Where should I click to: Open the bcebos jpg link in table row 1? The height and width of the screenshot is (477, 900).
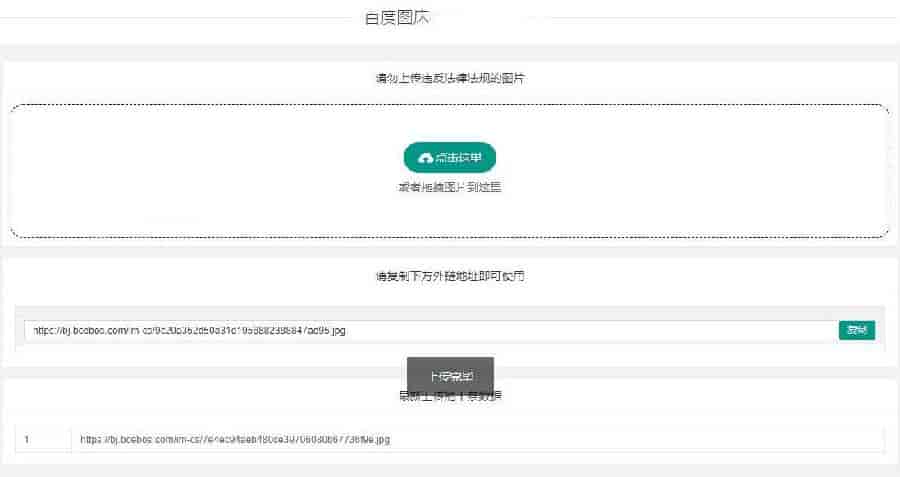pyautogui.click(x=235, y=439)
